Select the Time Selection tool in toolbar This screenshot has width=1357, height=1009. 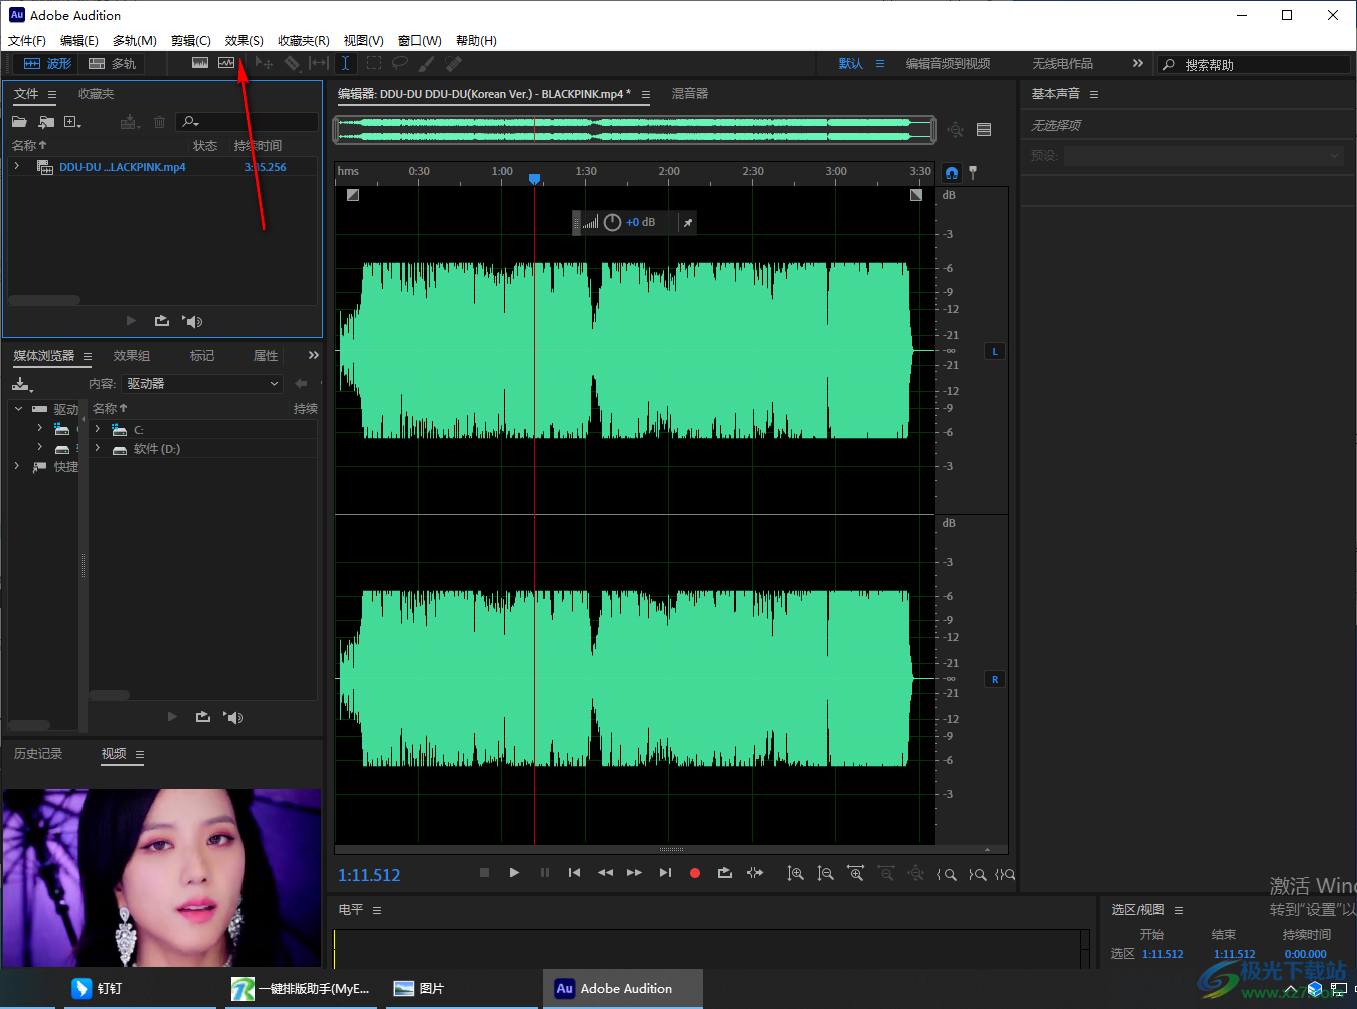[x=345, y=63]
